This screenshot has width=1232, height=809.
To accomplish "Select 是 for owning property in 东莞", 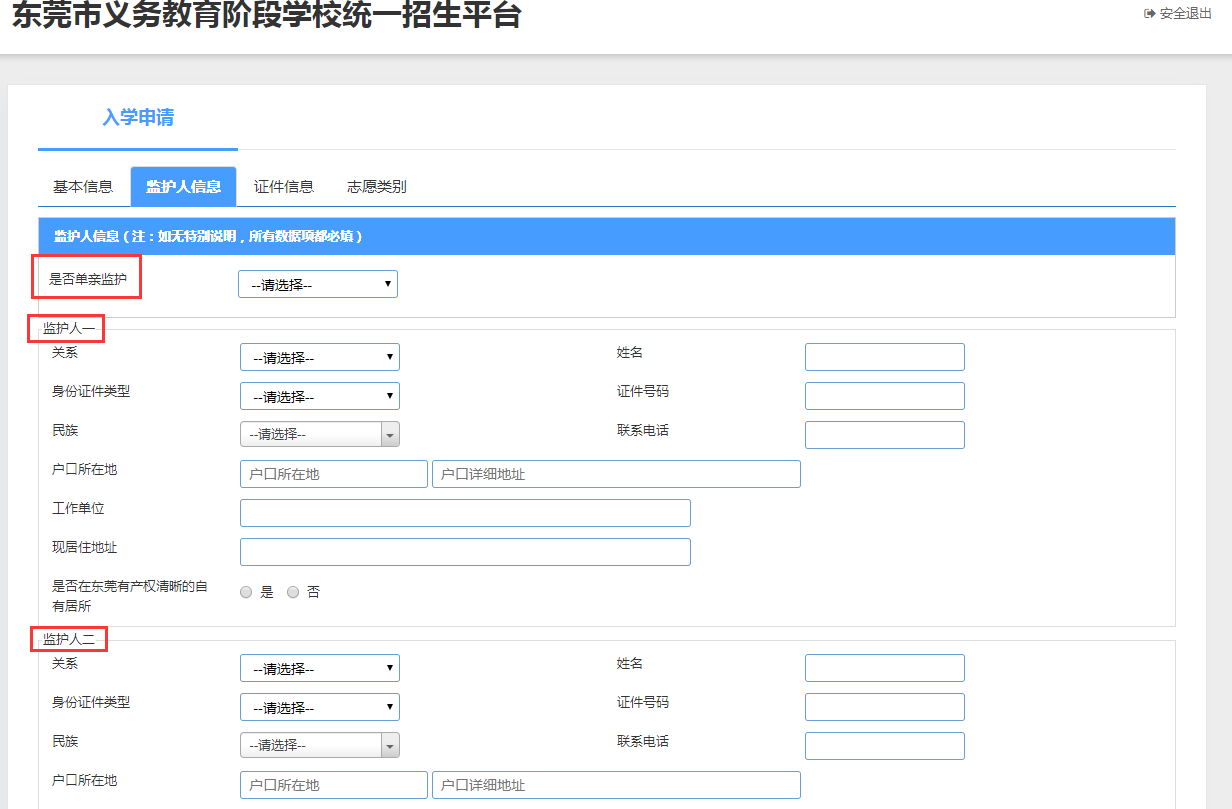I will tap(246, 592).
